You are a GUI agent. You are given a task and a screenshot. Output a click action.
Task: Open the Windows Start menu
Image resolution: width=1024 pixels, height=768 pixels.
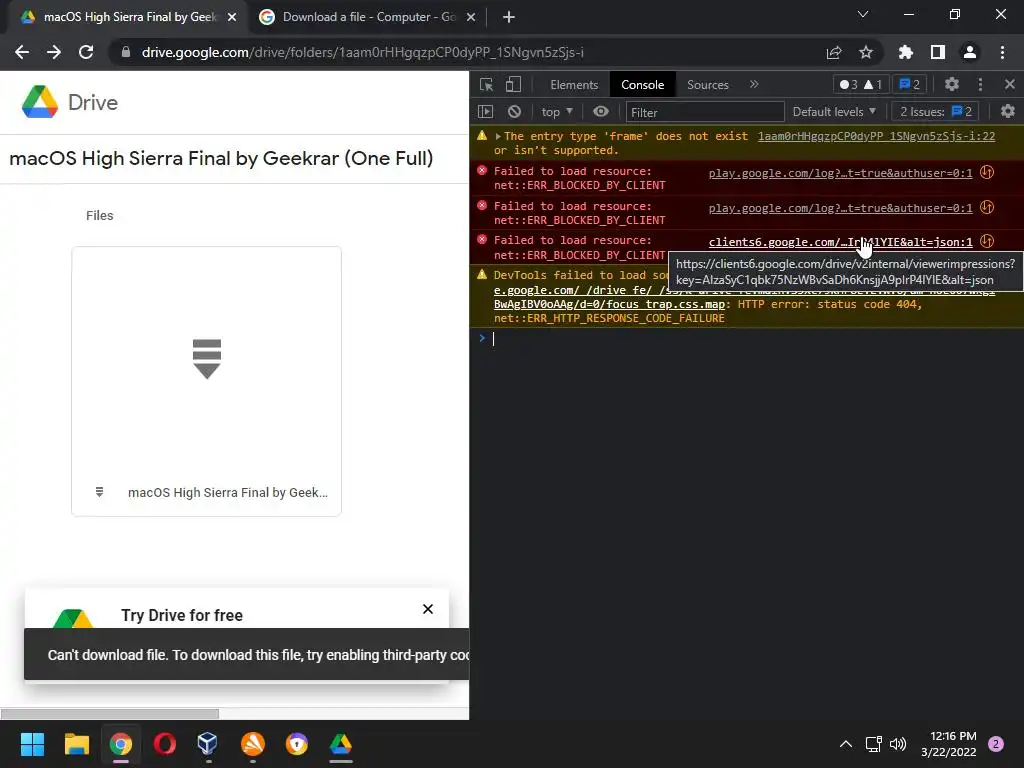[32, 744]
